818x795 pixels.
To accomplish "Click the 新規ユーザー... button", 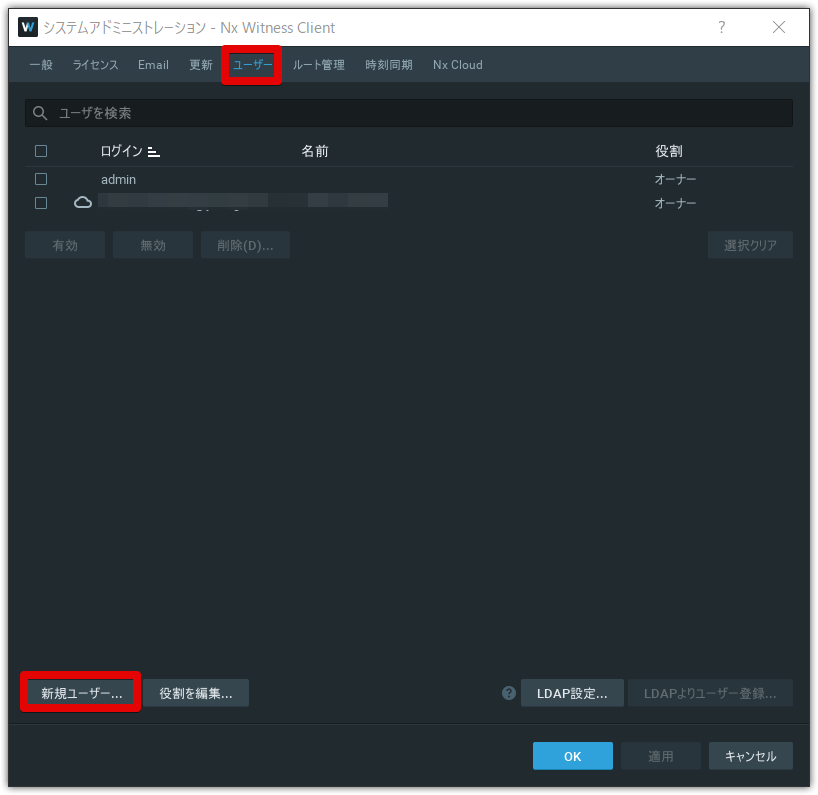I will [x=81, y=693].
